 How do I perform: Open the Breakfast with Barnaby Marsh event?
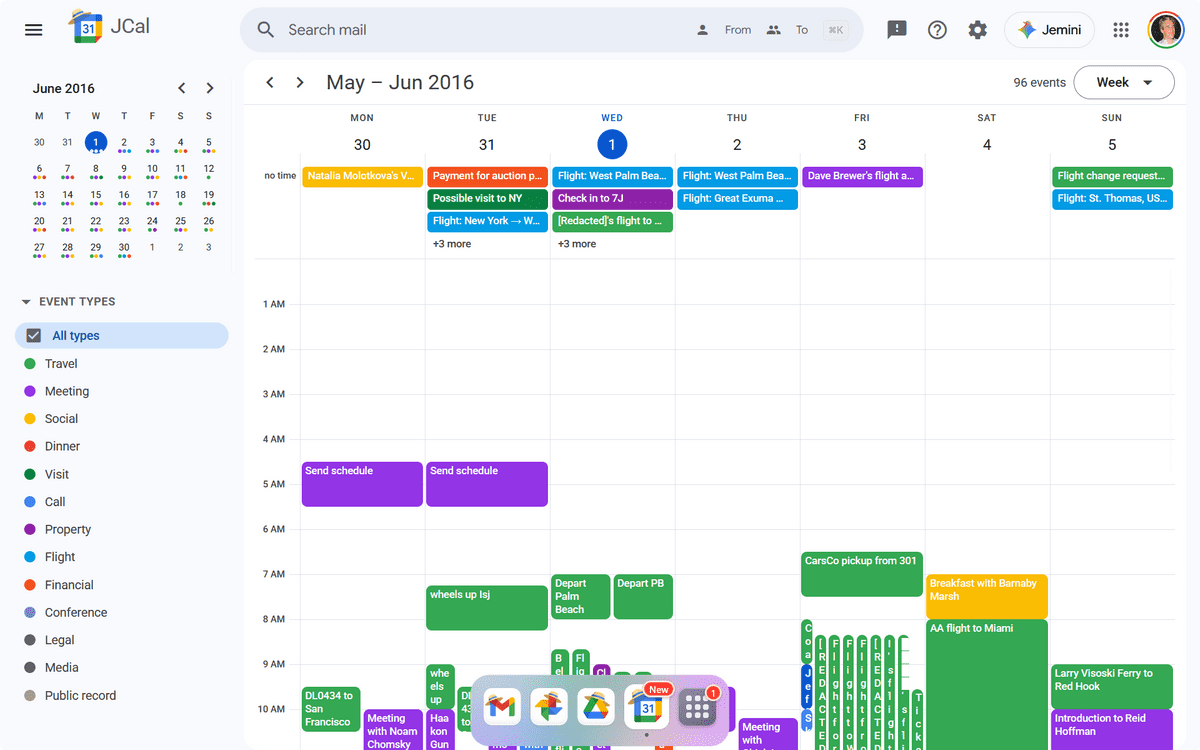(986, 596)
